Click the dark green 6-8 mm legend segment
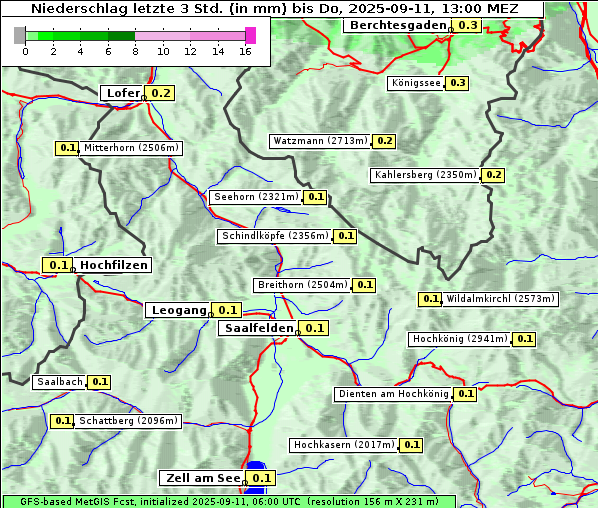 tap(121, 36)
